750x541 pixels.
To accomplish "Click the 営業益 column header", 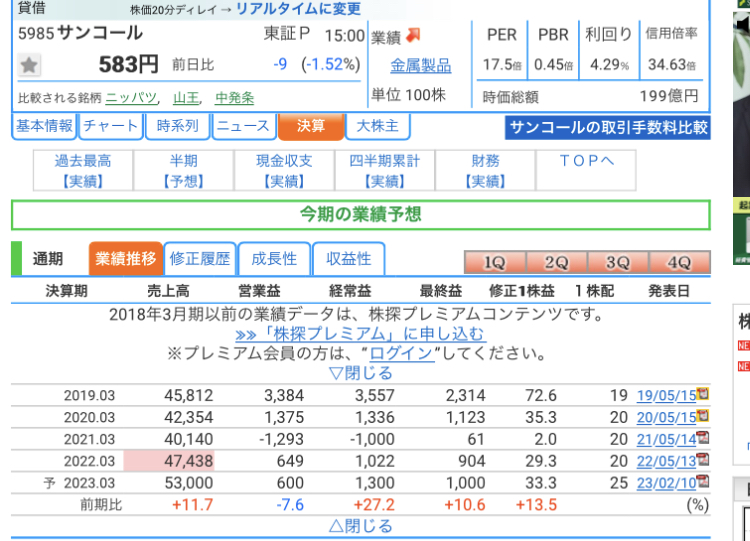I will [x=259, y=291].
